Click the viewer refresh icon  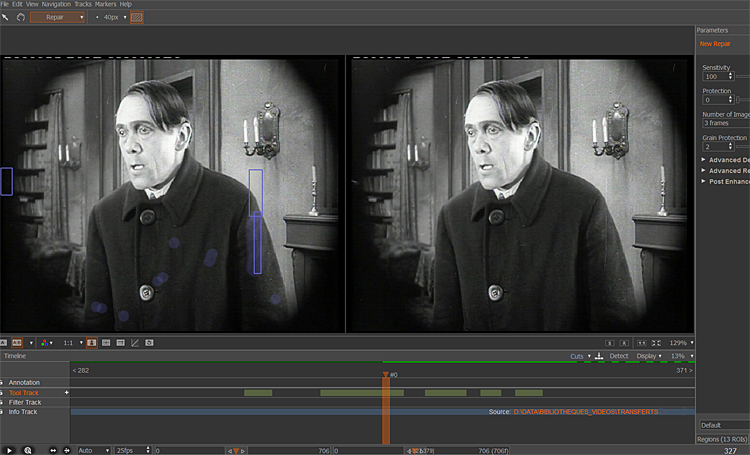(x=149, y=343)
